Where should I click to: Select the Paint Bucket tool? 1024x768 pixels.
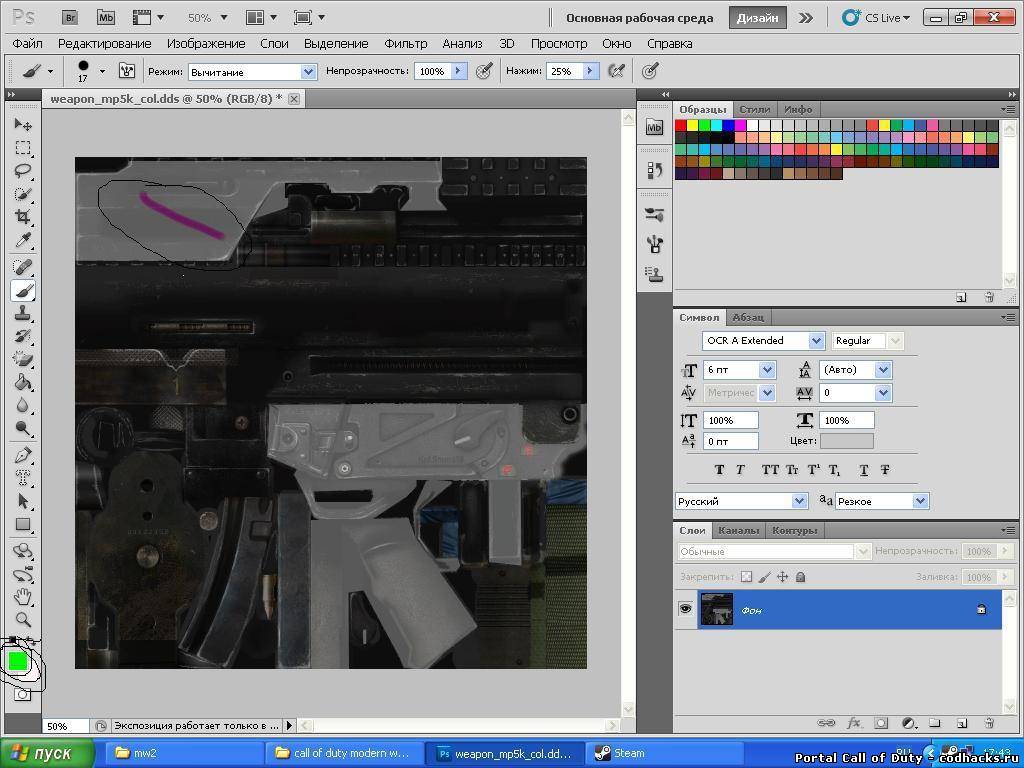click(x=23, y=382)
